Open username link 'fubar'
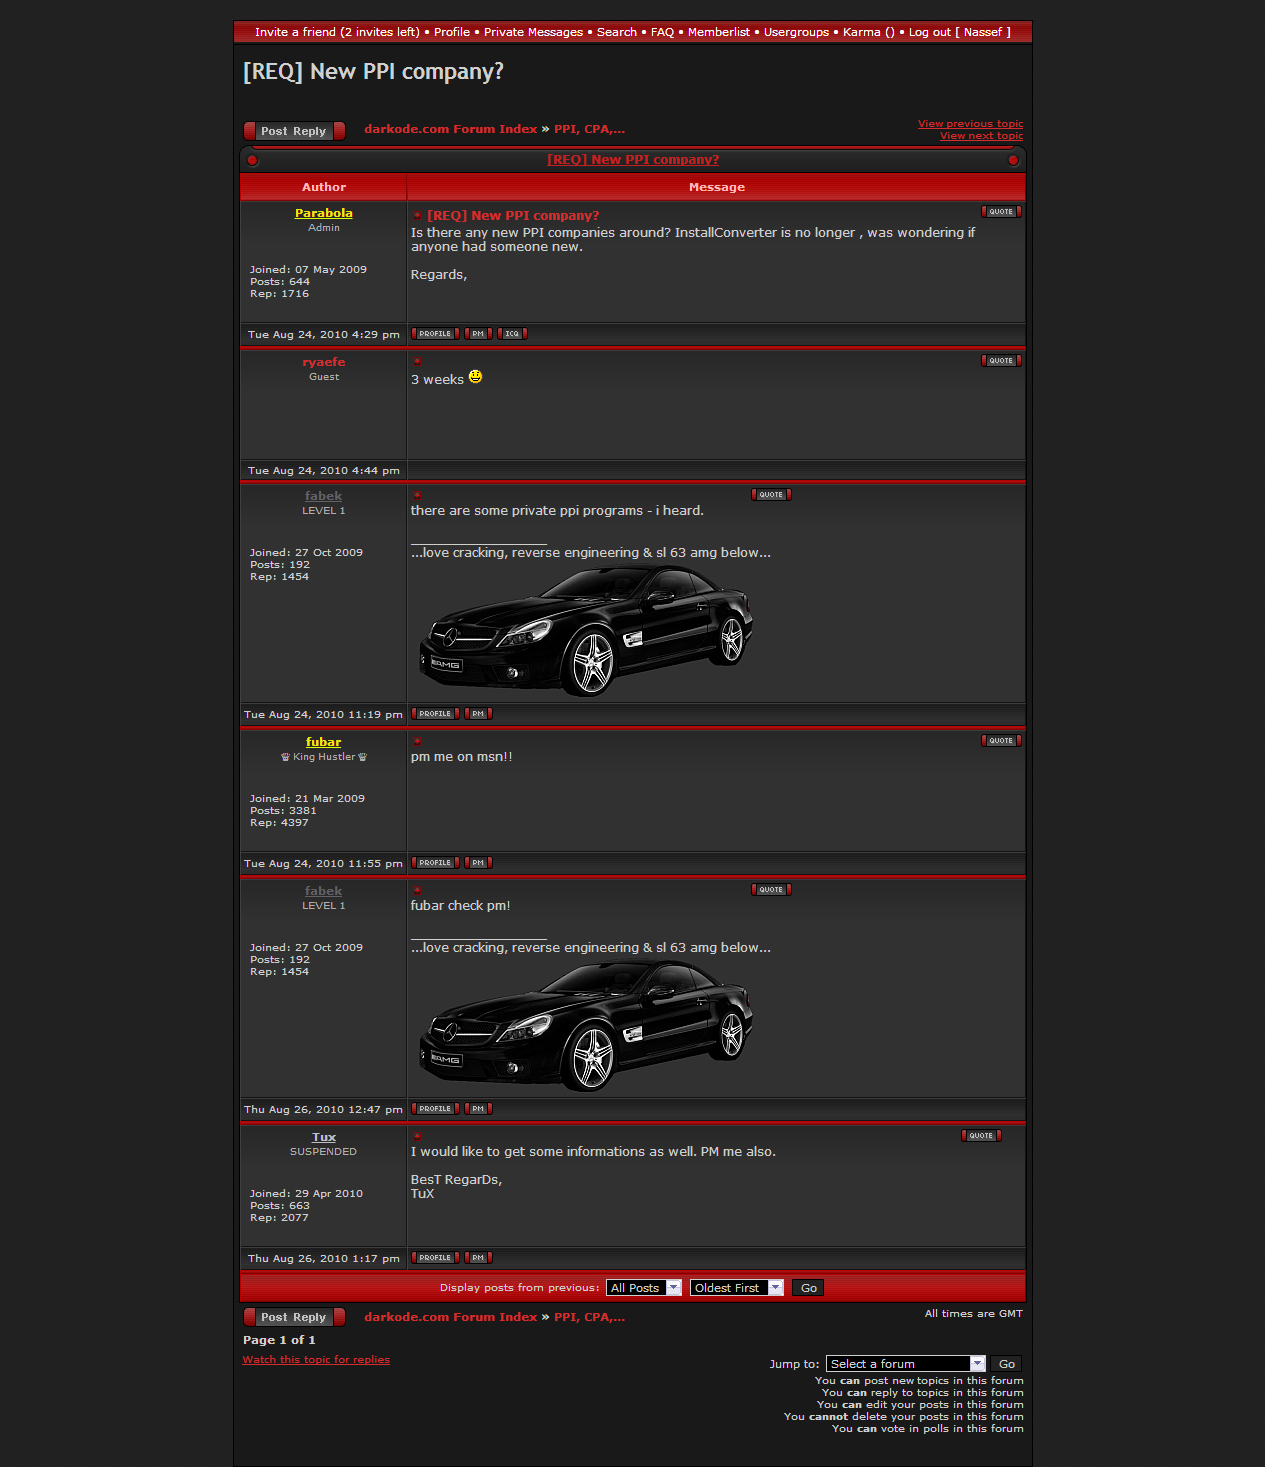This screenshot has width=1265, height=1467. pos(323,742)
